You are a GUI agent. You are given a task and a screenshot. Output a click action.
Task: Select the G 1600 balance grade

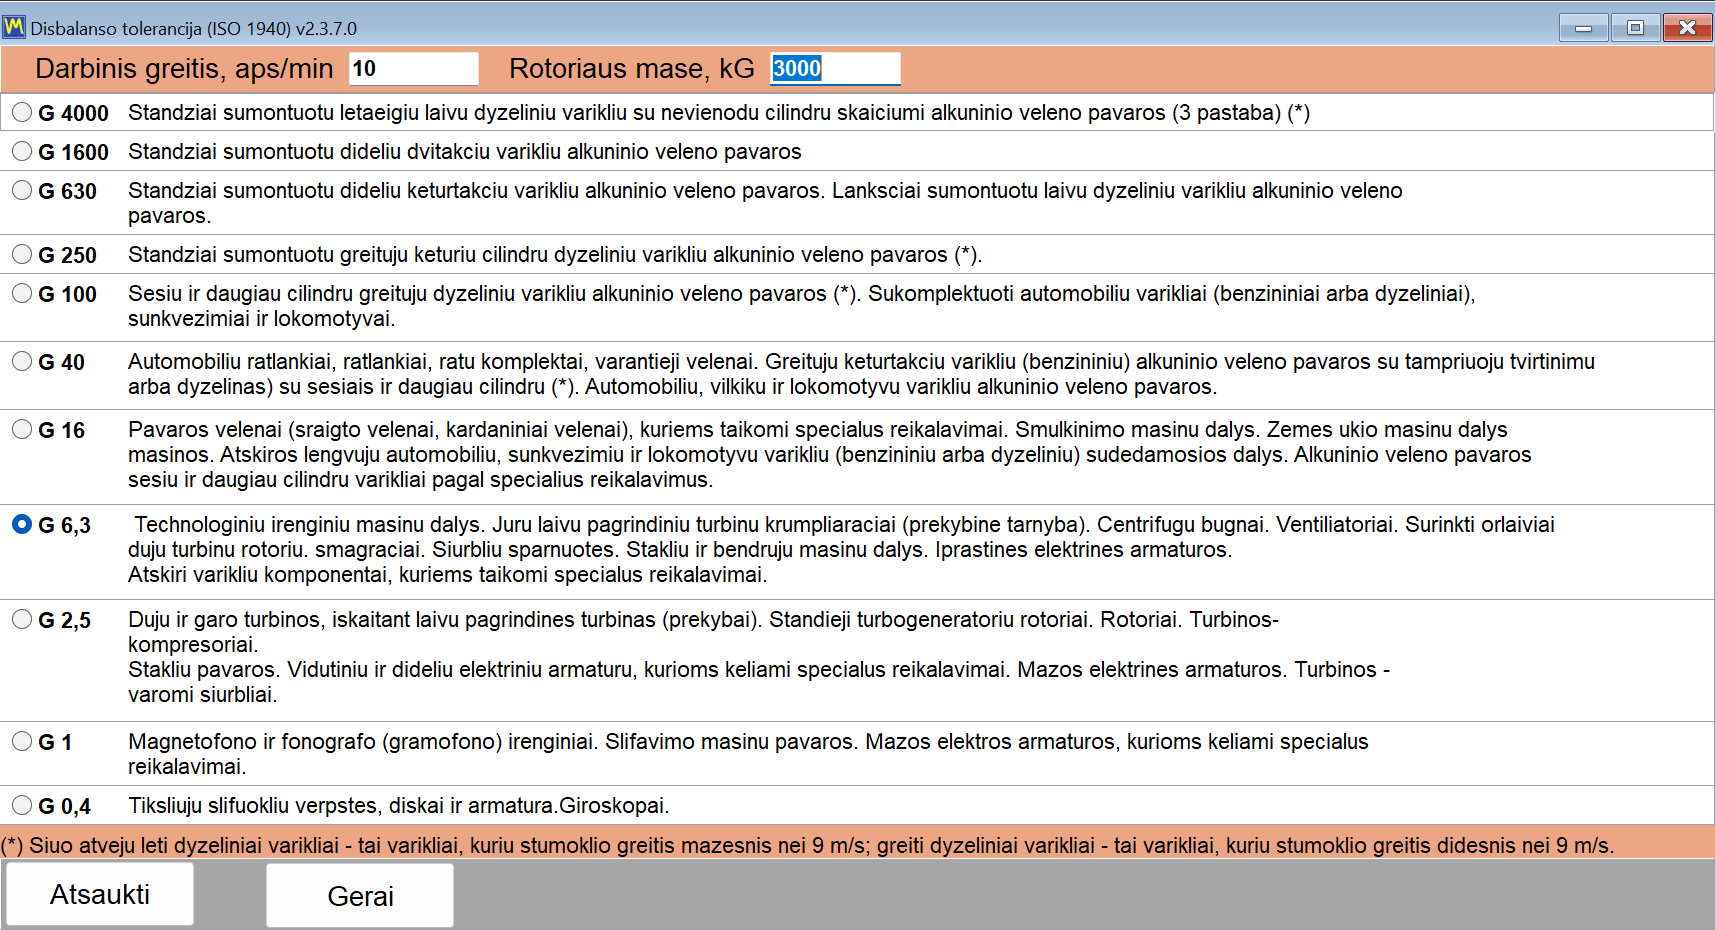22,152
